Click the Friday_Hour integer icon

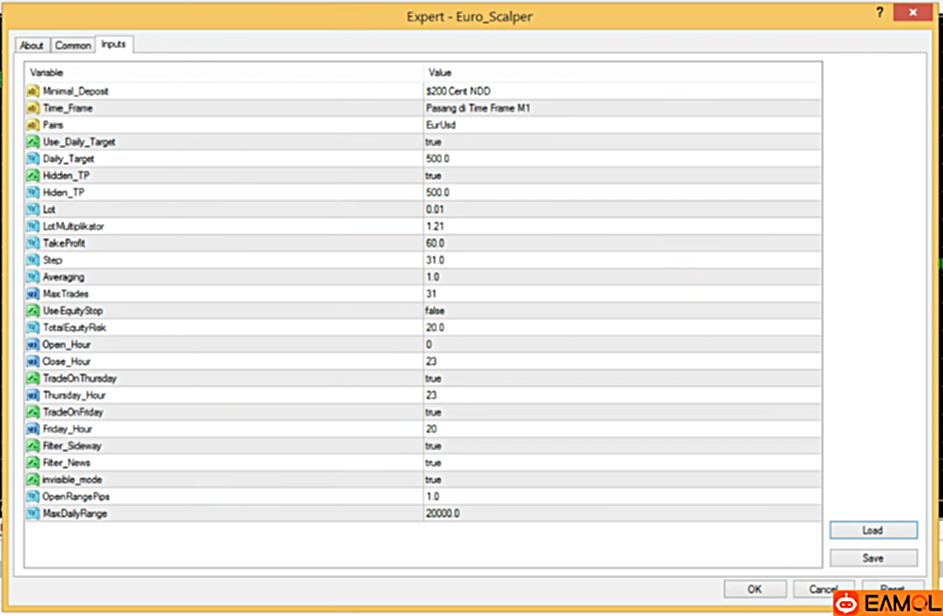click(32, 429)
